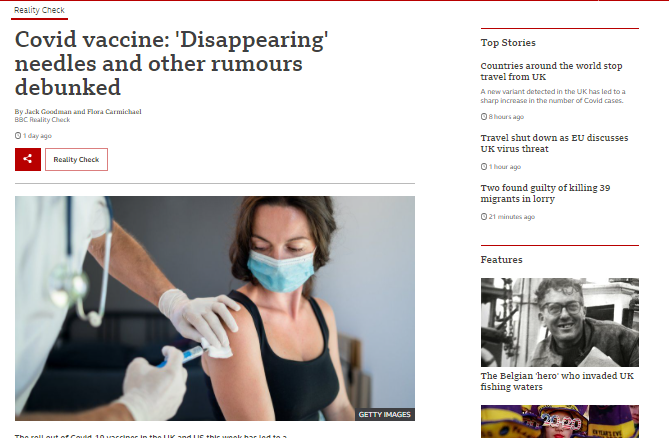Open 'Countries around the world stop travel' story
The height and width of the screenshot is (438, 669).
[551, 71]
